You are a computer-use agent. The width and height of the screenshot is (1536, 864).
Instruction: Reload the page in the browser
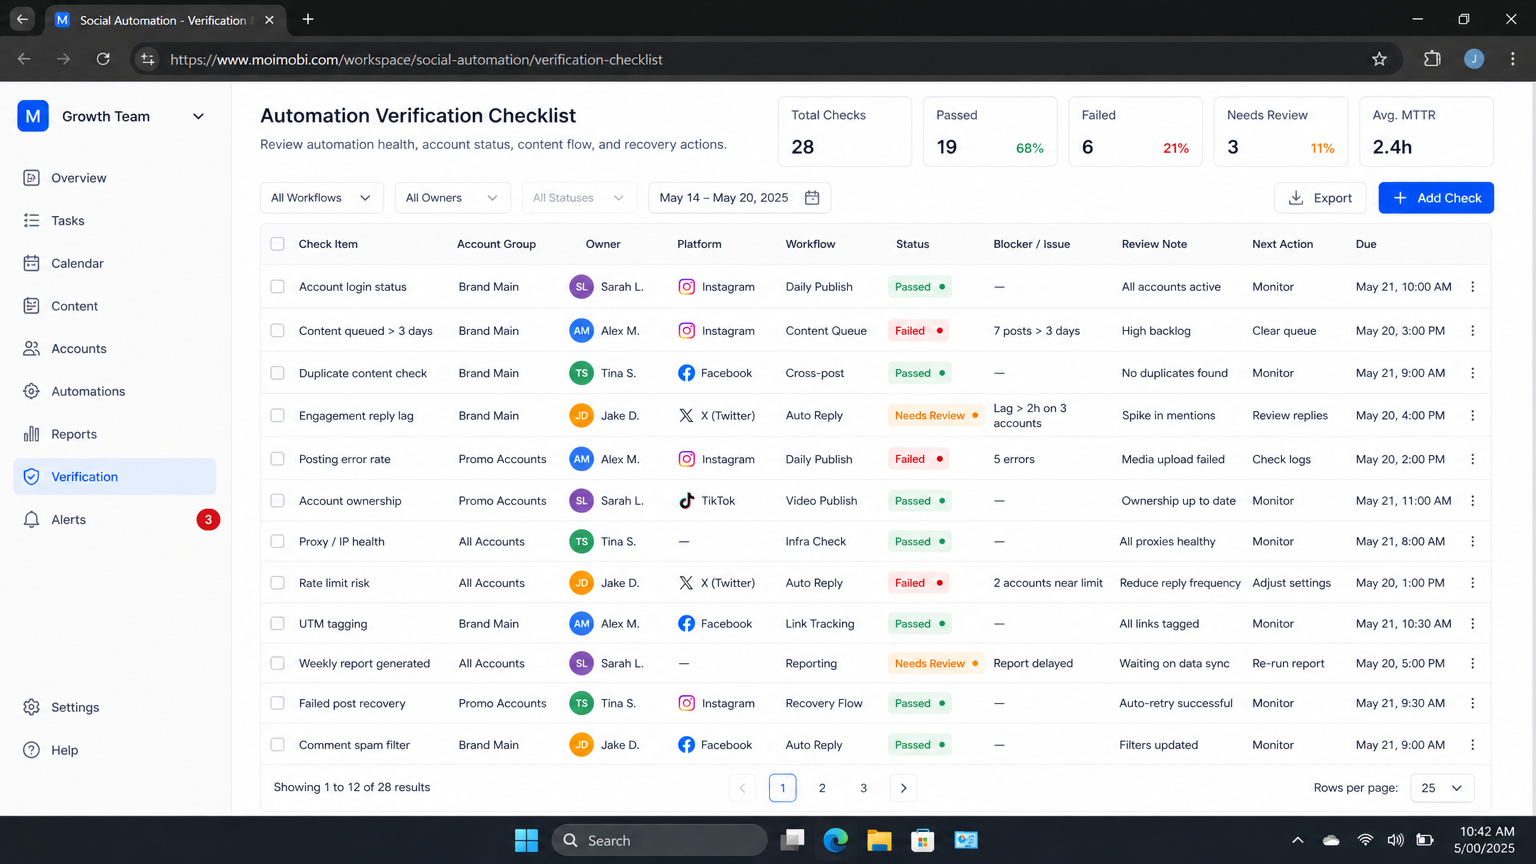(x=103, y=60)
